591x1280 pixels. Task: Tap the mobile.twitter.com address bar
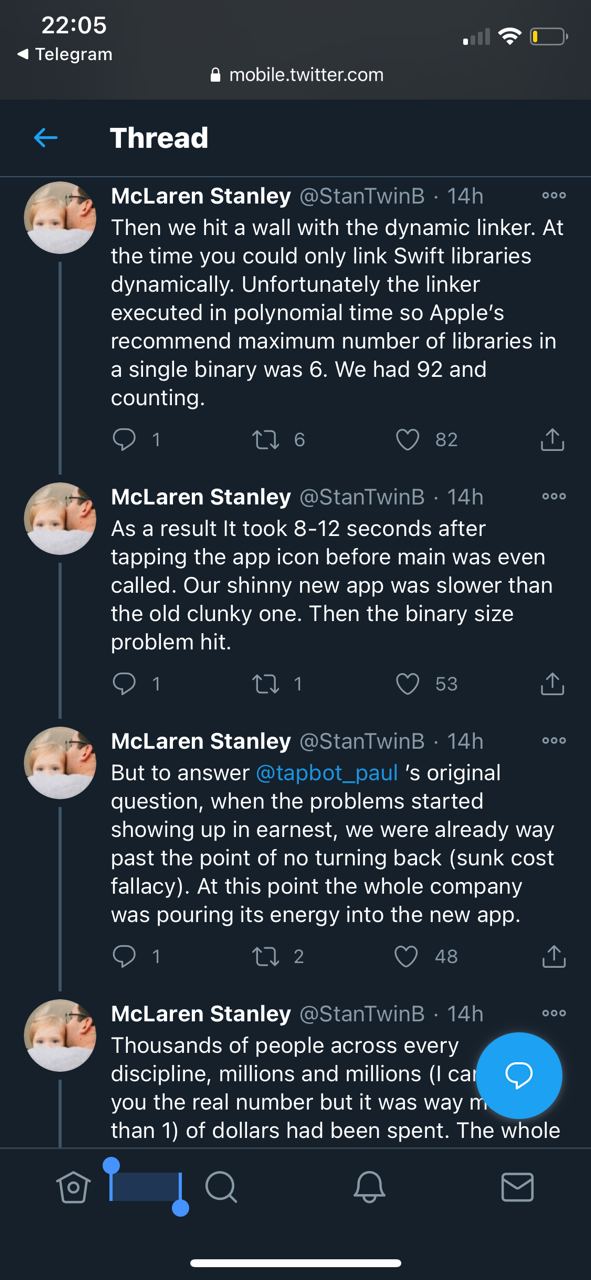tap(296, 75)
